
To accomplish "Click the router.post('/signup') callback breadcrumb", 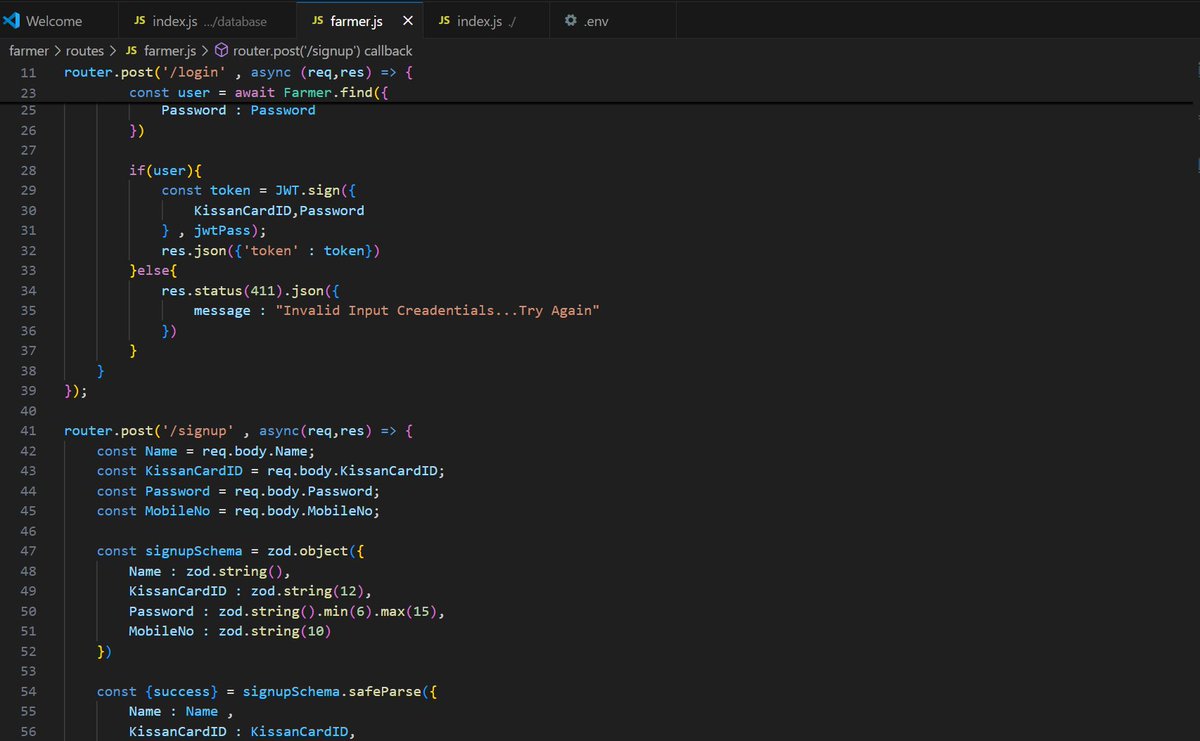I will pos(323,51).
